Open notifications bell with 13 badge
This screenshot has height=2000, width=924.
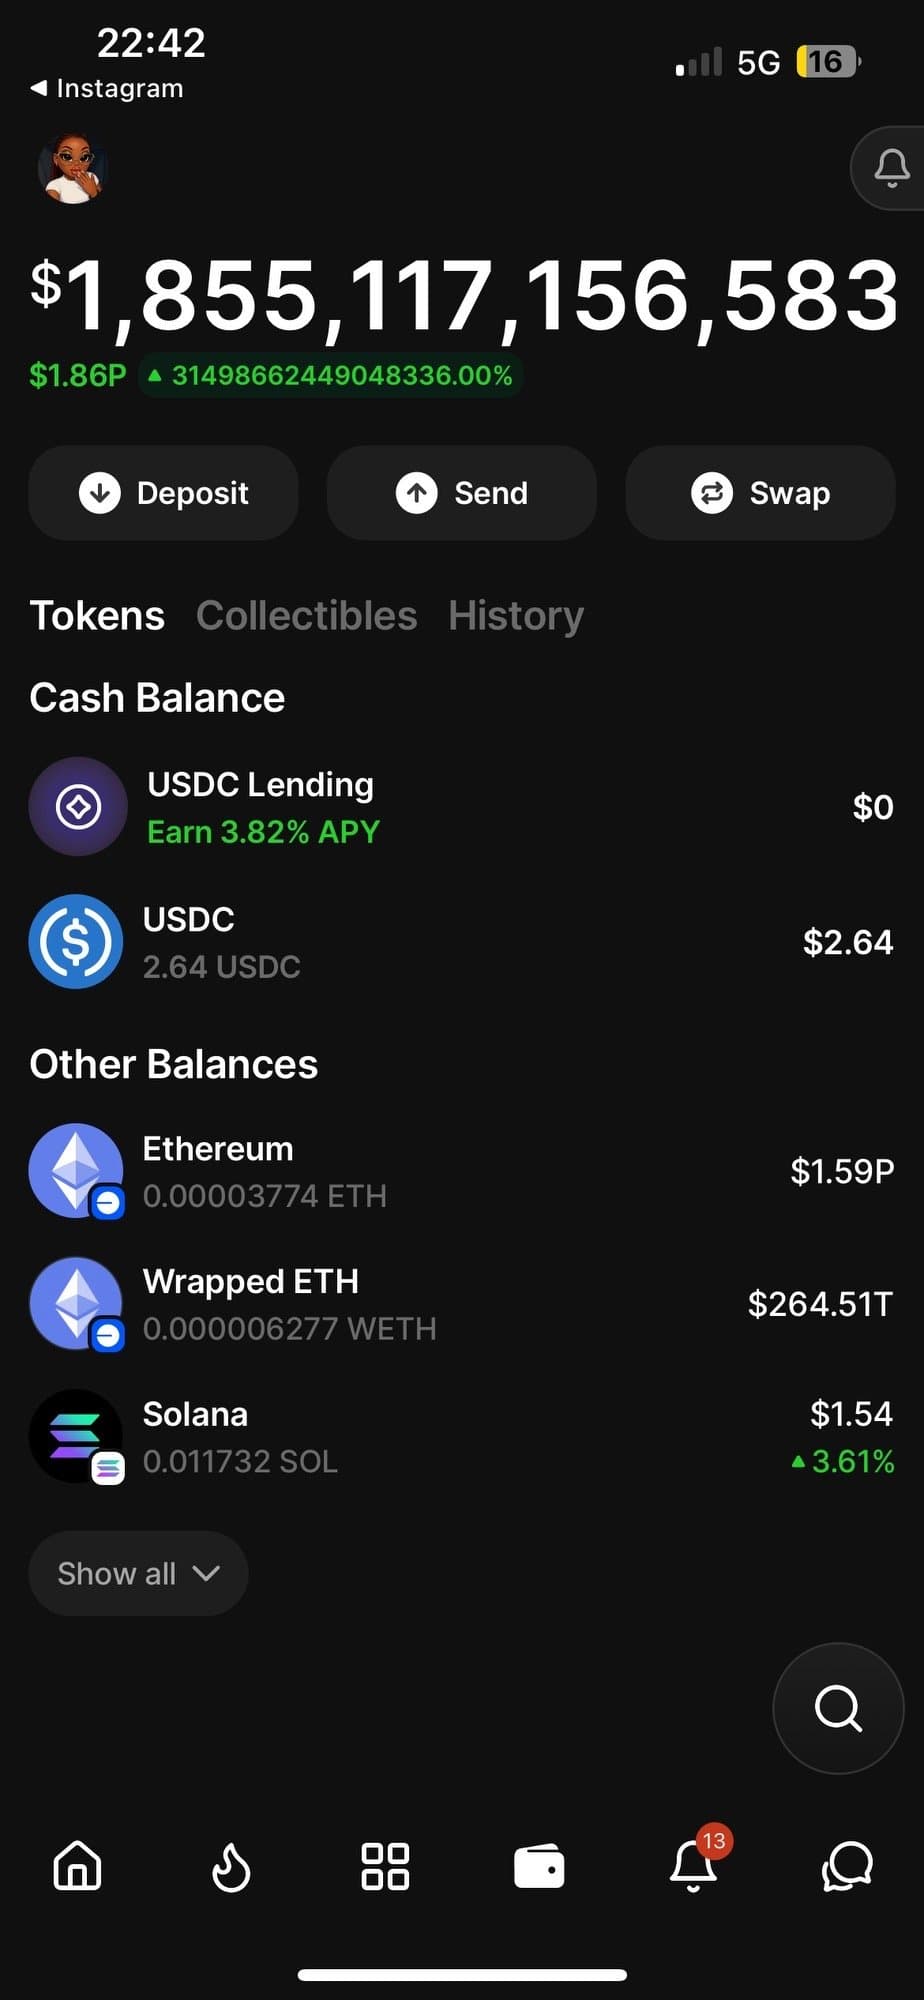pos(694,1866)
